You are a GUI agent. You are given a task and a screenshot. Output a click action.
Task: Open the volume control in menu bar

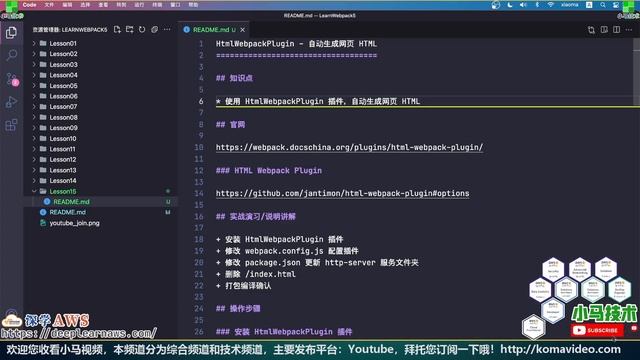523,5
